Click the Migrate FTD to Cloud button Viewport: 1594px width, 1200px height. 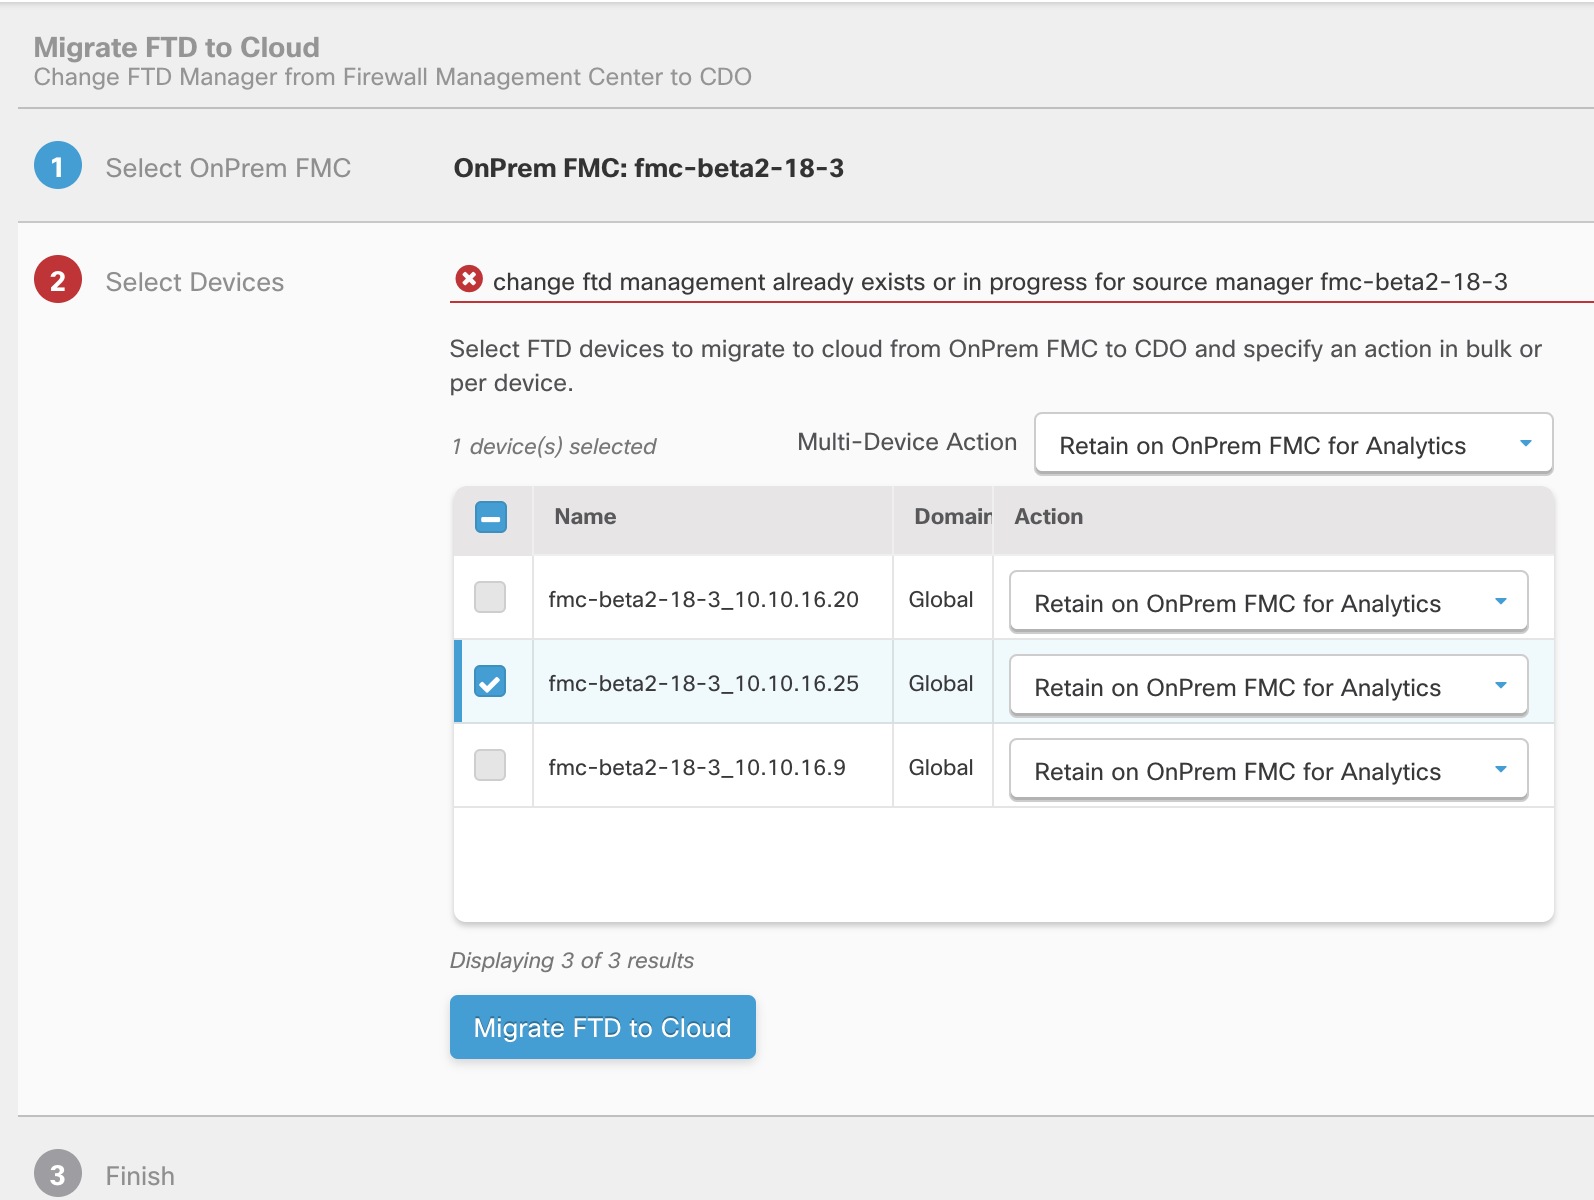click(x=603, y=1027)
